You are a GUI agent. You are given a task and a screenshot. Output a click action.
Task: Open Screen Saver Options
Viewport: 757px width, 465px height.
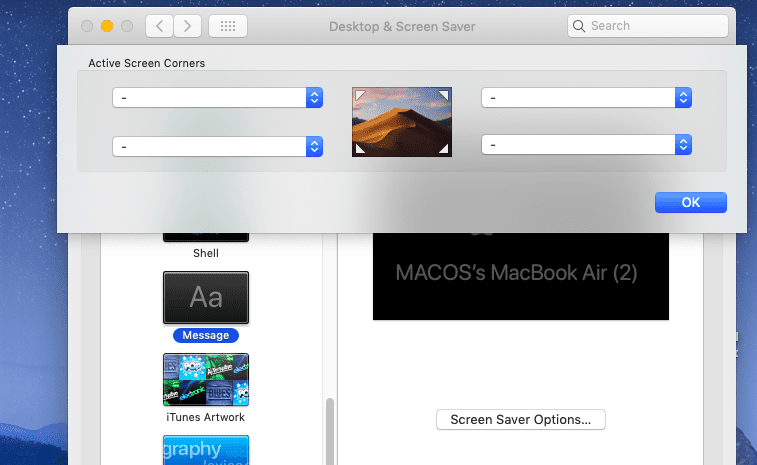(521, 419)
